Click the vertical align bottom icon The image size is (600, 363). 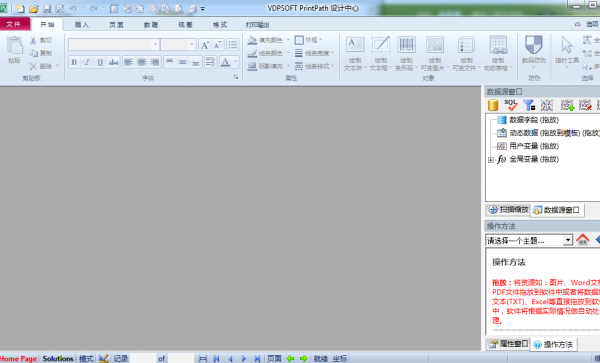(x=196, y=62)
